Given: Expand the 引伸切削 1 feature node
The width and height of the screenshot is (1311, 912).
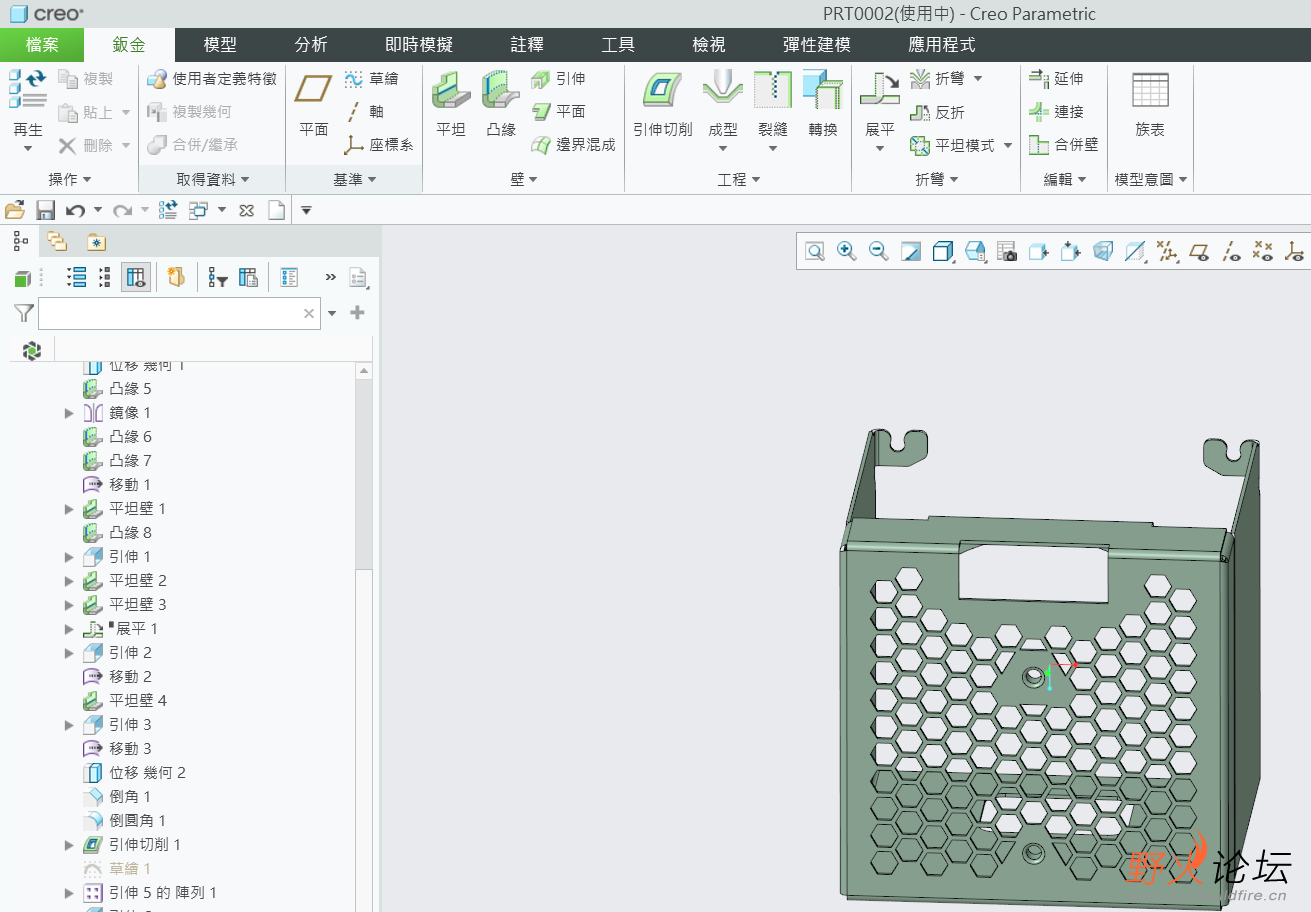Looking at the screenshot, I should tap(69, 845).
